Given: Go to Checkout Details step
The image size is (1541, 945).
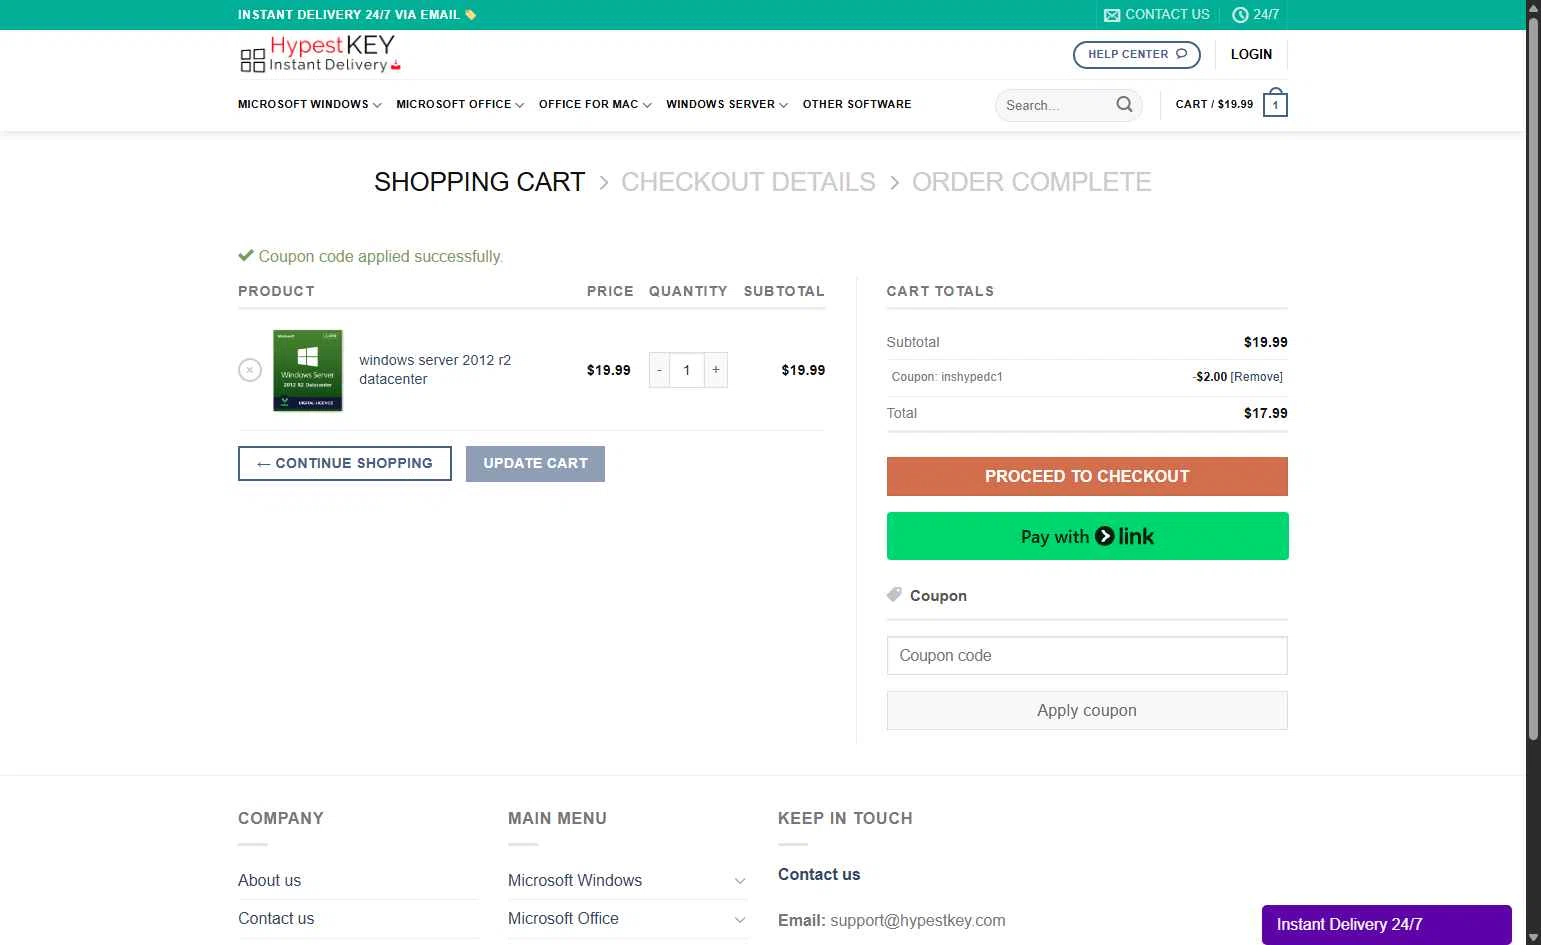Looking at the screenshot, I should coord(748,182).
